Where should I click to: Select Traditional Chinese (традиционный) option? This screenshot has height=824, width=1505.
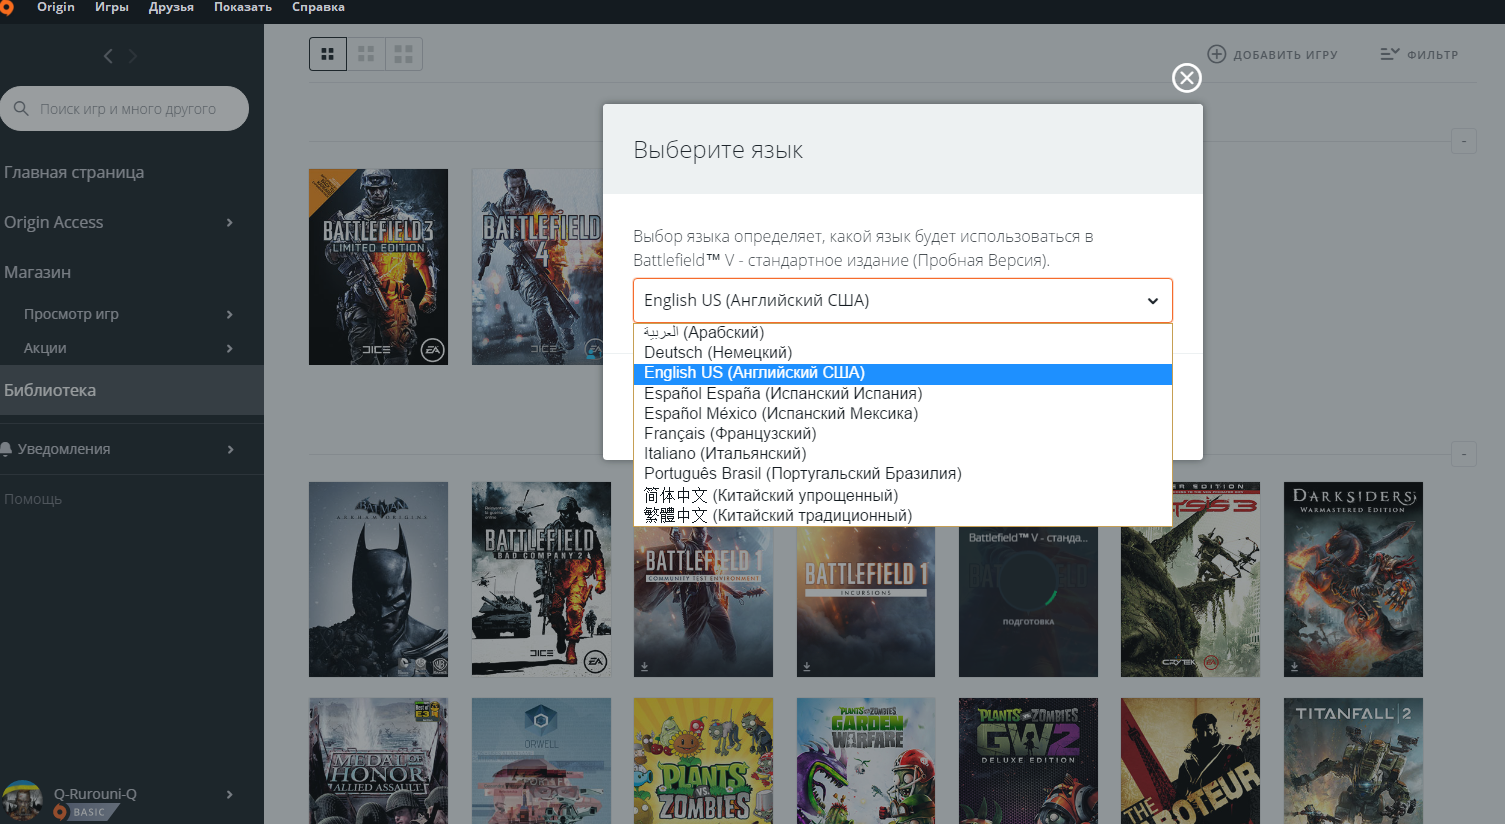[x=902, y=516]
